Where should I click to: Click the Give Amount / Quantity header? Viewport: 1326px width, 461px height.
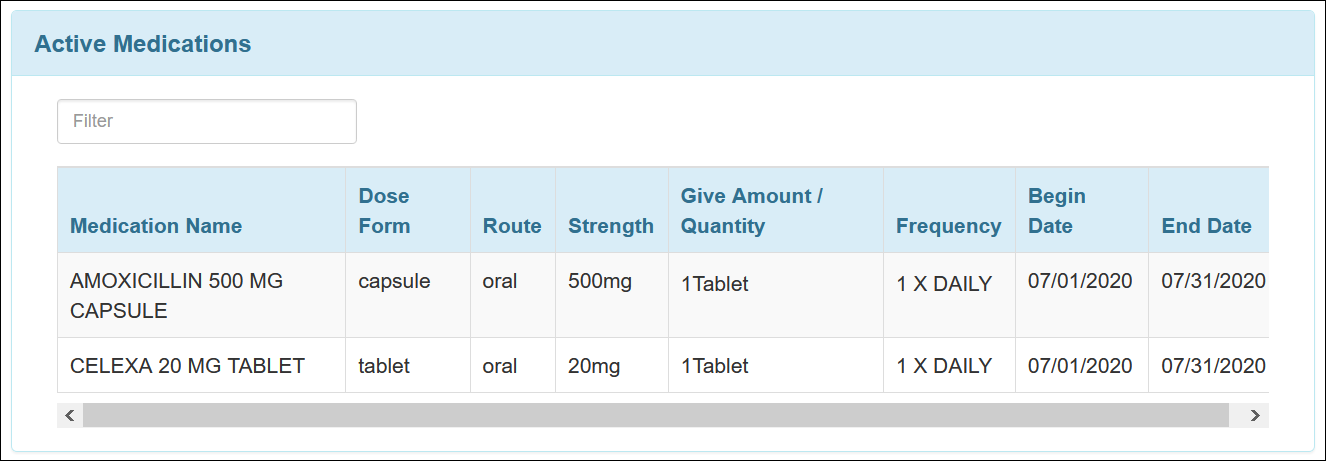coord(752,211)
